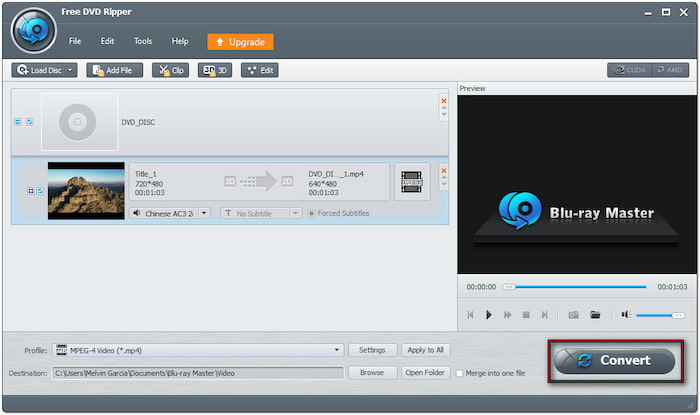Move Title_1 down with arrow icon

coord(444,184)
